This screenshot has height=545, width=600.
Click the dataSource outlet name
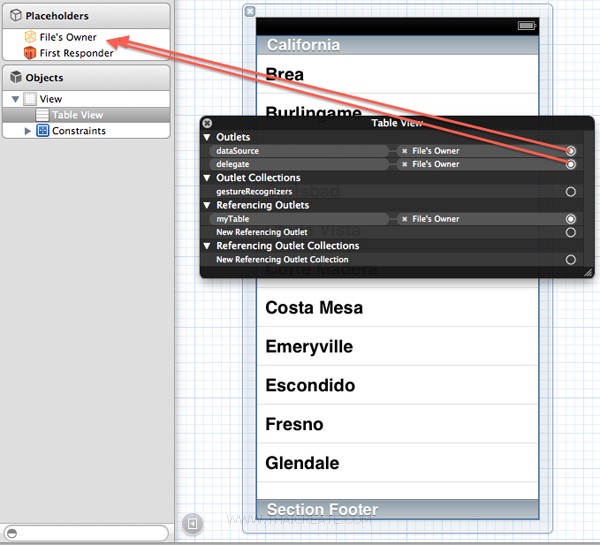tap(237, 151)
